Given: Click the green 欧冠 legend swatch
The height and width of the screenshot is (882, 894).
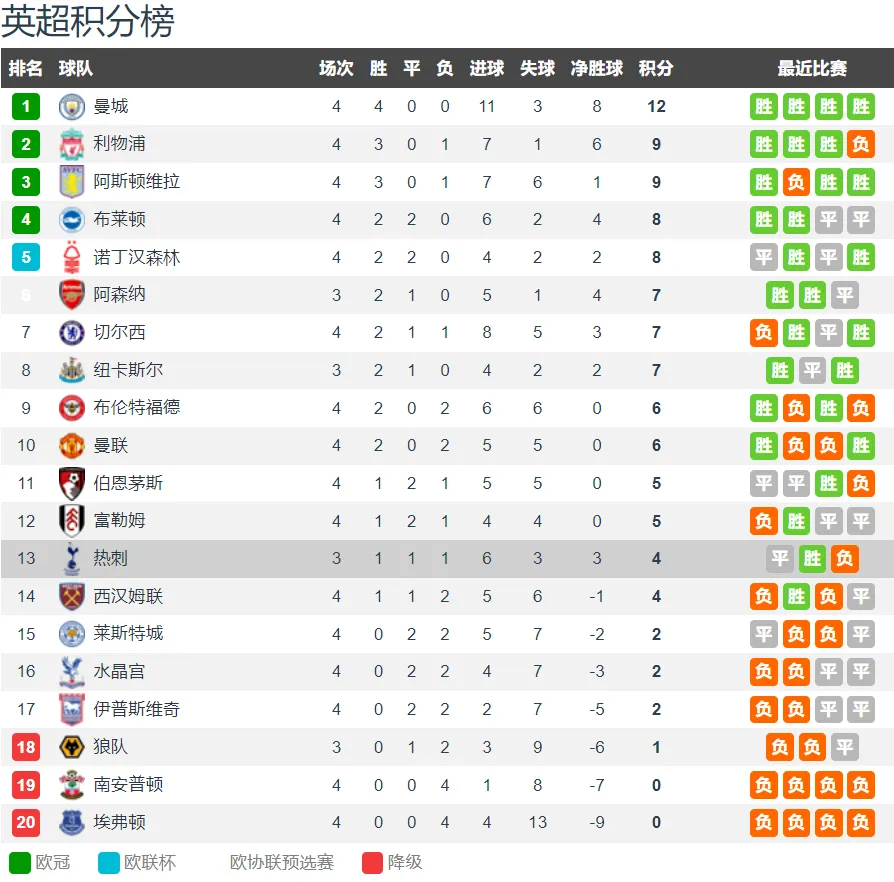Looking at the screenshot, I should coord(20,863).
